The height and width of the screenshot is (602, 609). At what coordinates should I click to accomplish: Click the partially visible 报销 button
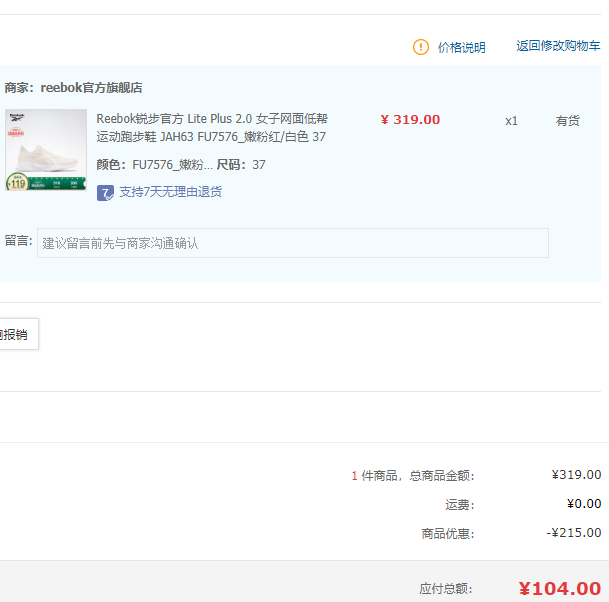pos(17,334)
